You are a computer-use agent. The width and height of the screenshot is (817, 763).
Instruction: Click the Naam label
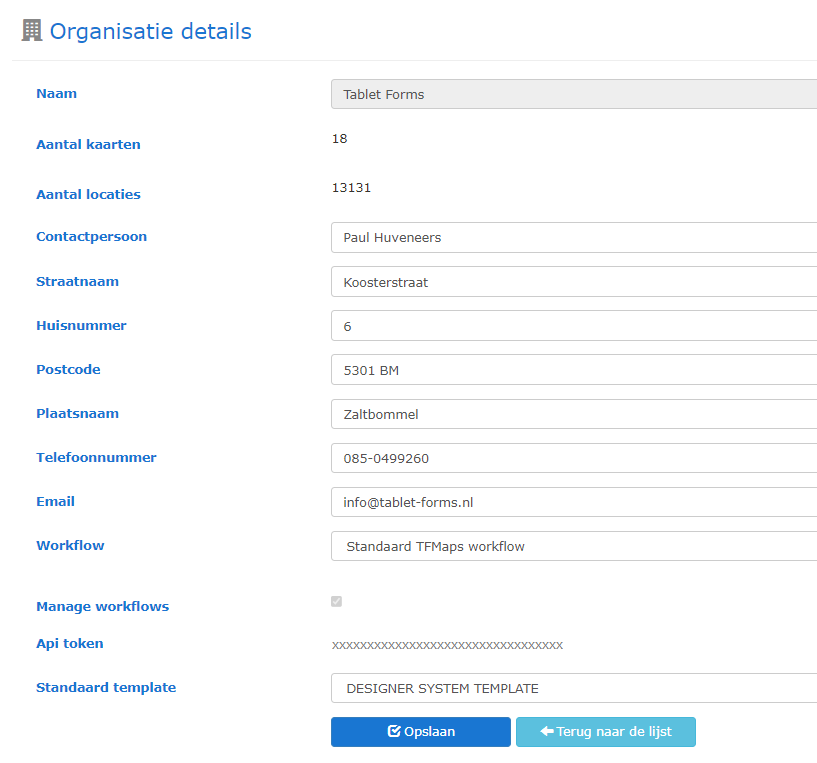coord(56,94)
